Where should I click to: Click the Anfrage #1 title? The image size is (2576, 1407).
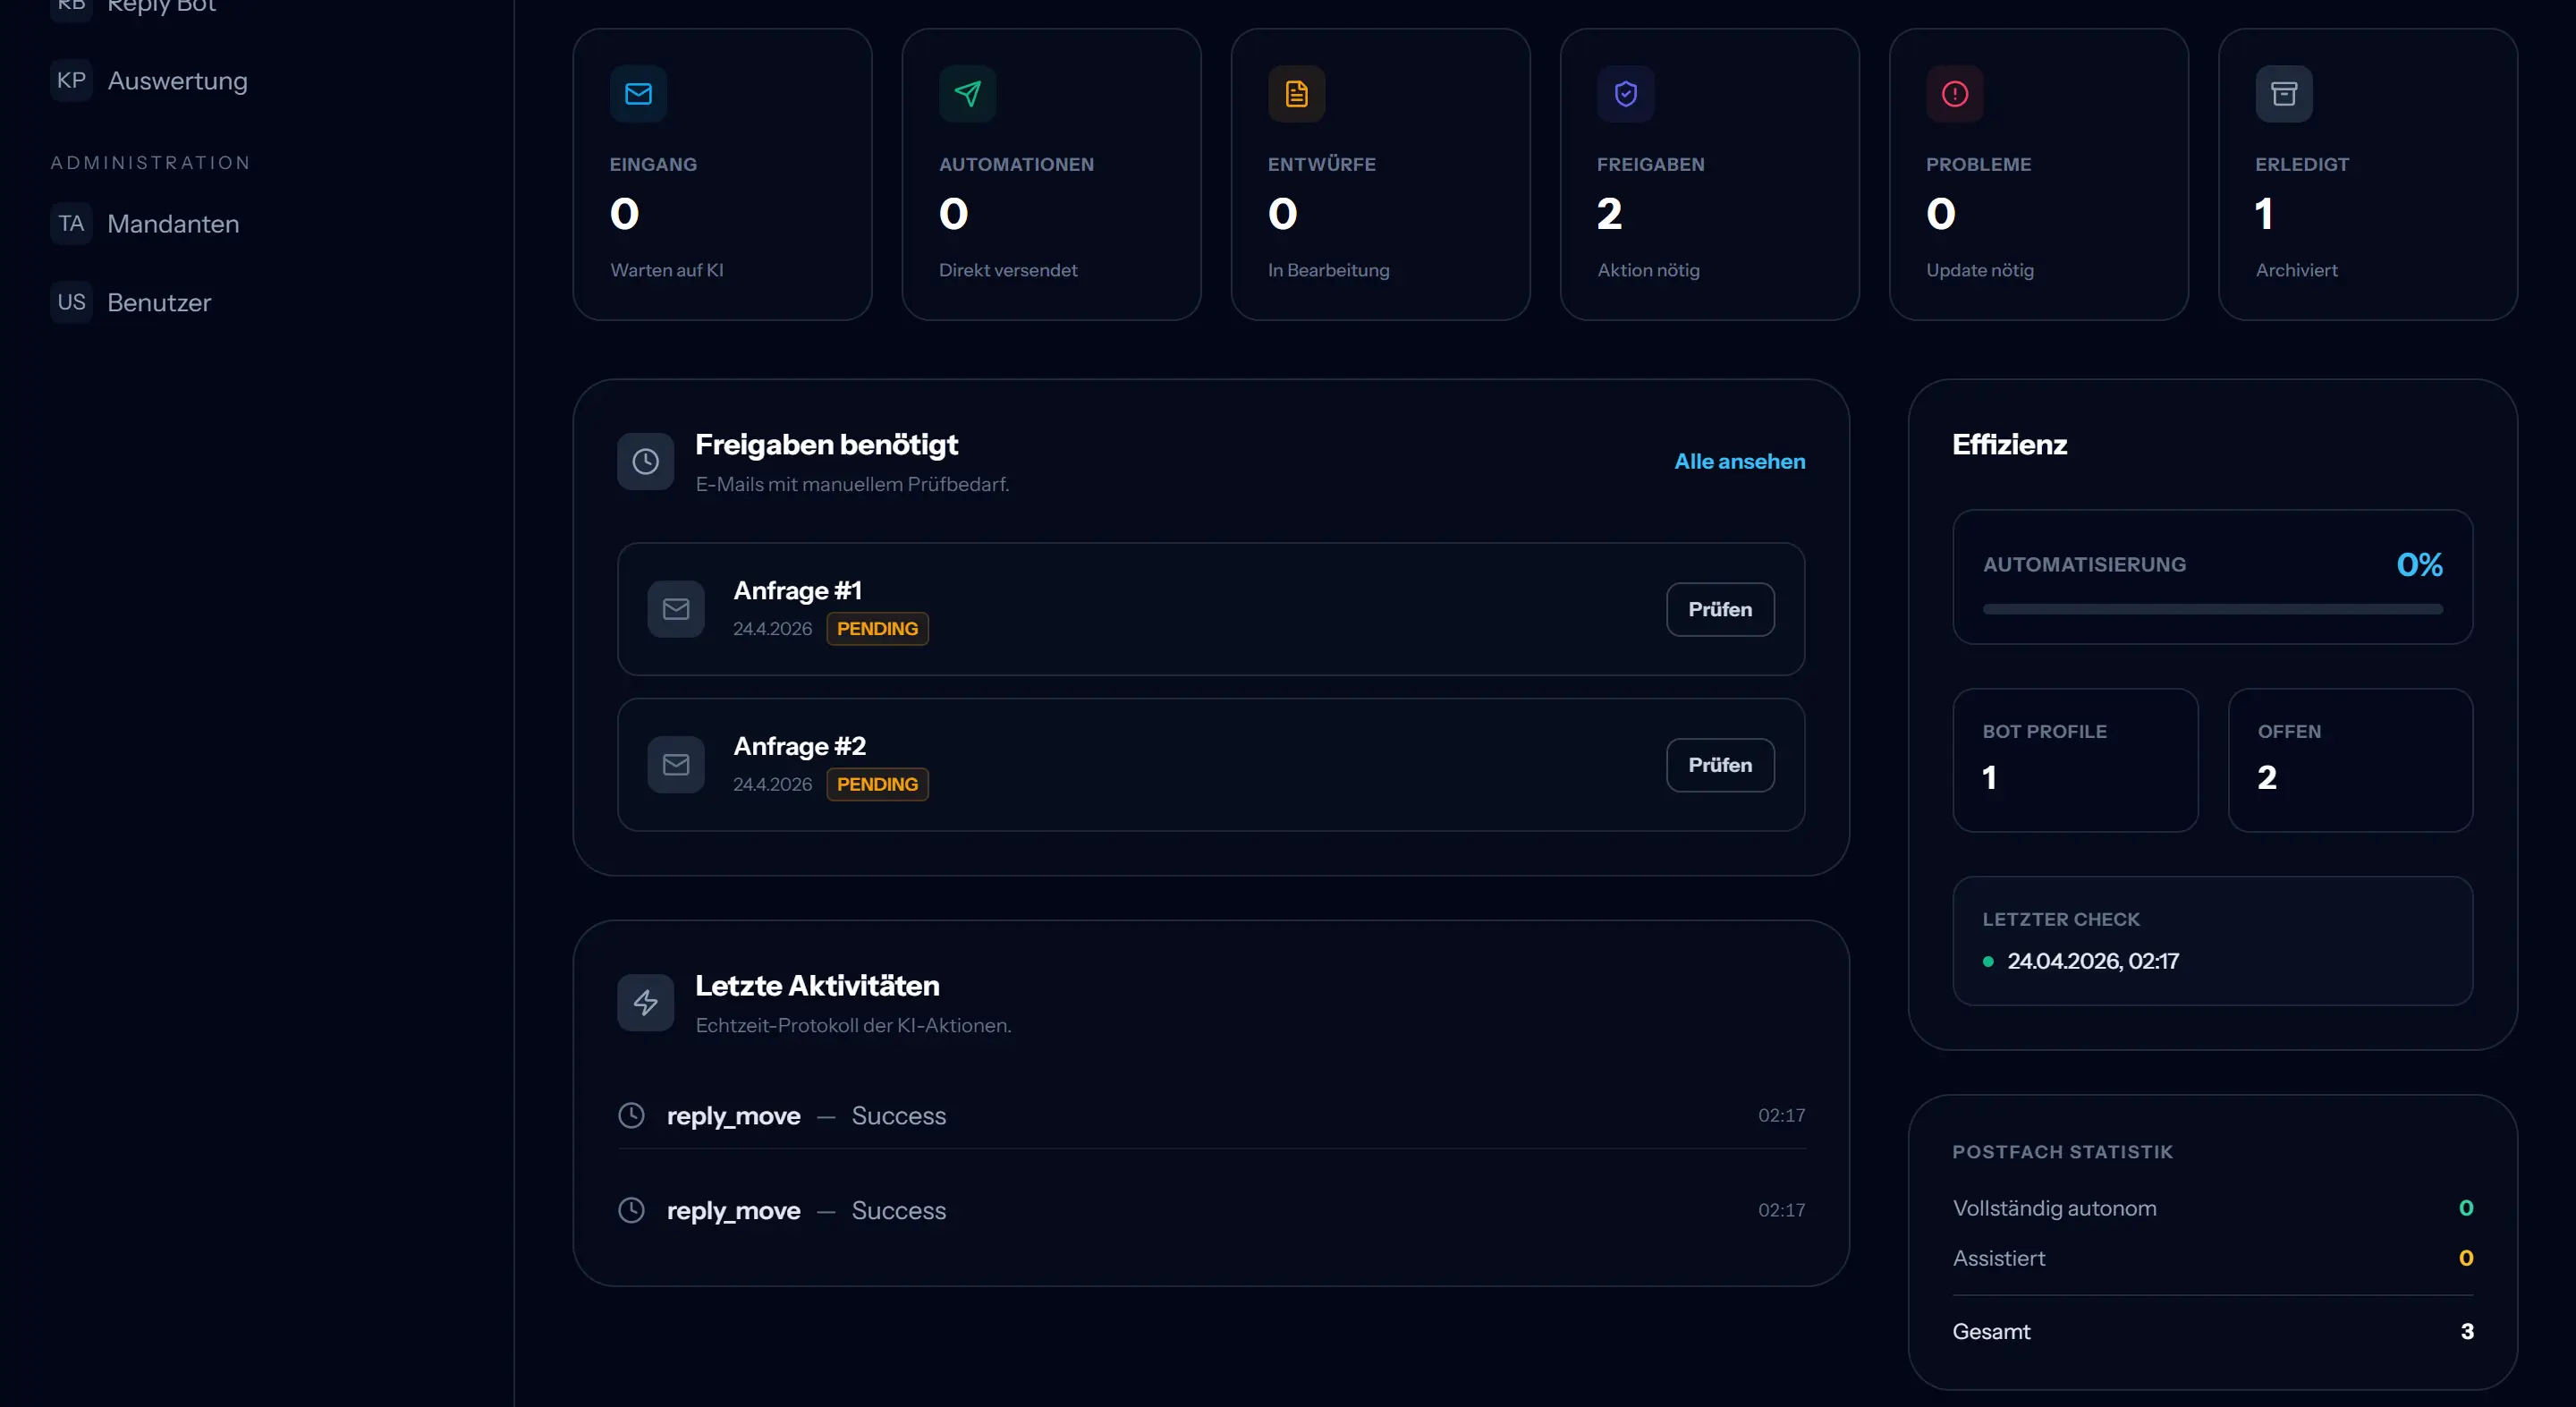[x=797, y=591]
